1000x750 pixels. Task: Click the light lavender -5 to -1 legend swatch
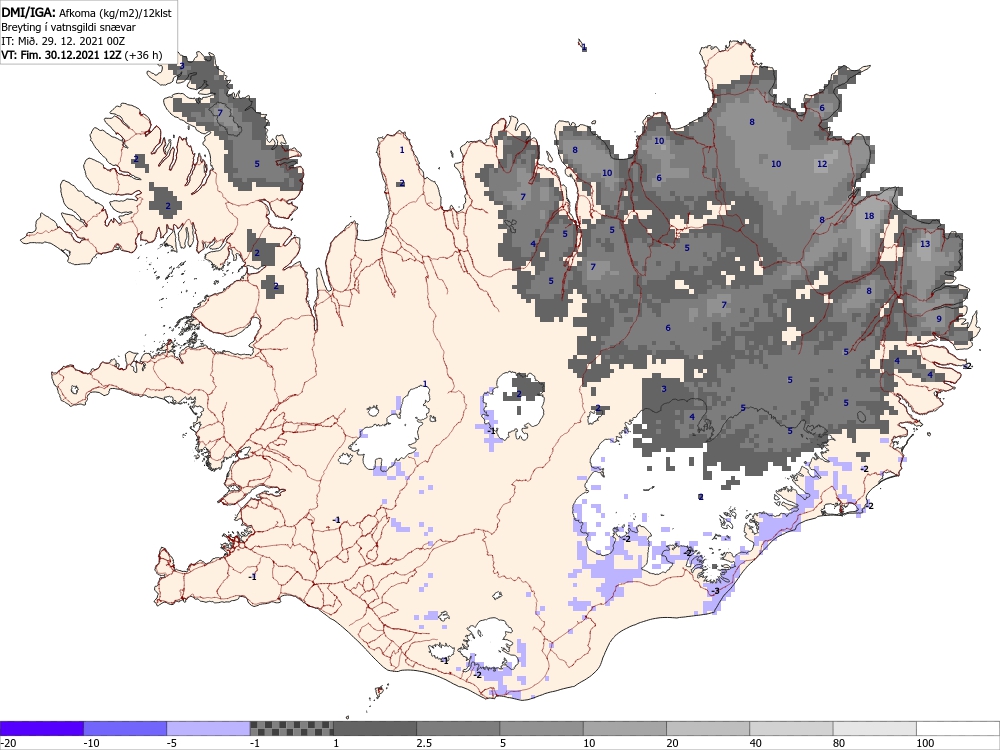click(x=209, y=728)
